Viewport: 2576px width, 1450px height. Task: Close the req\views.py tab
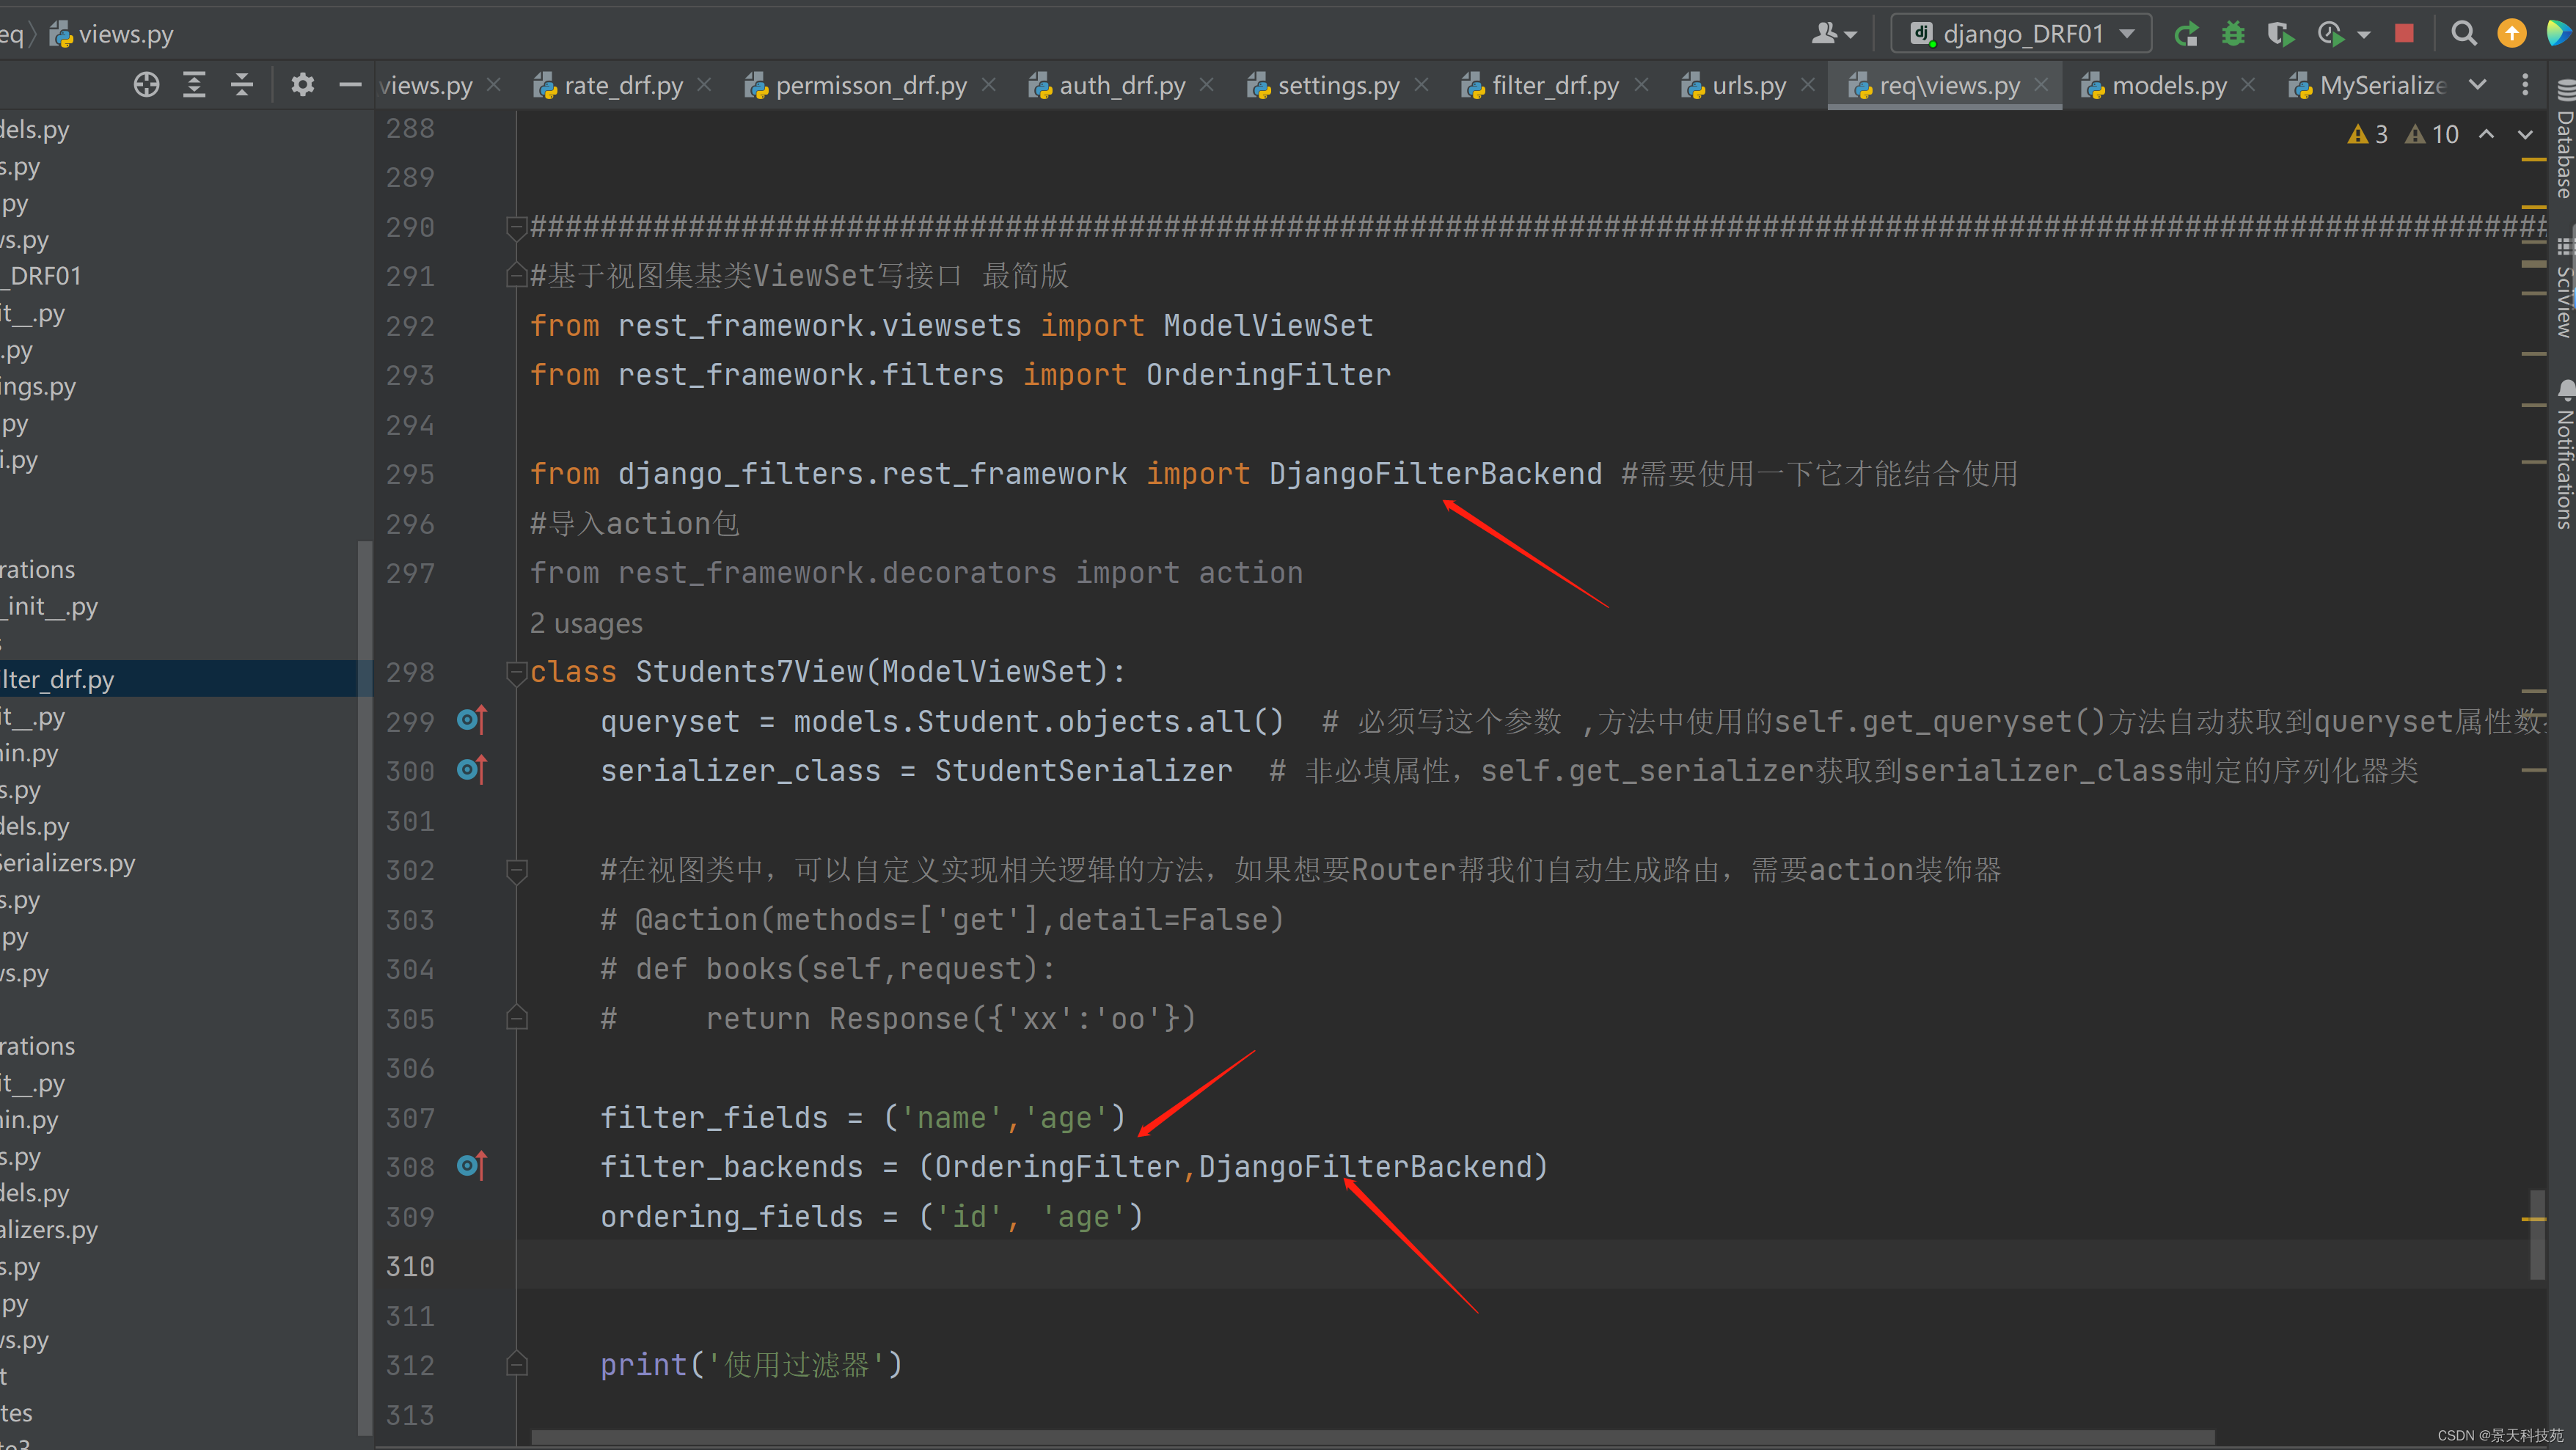(x=2041, y=85)
